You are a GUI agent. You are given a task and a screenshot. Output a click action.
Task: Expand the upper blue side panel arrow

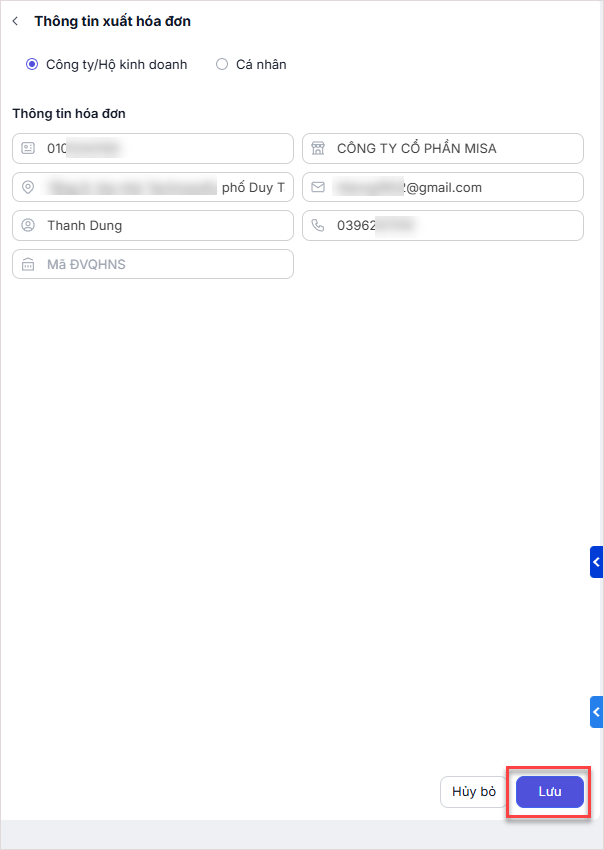597,562
